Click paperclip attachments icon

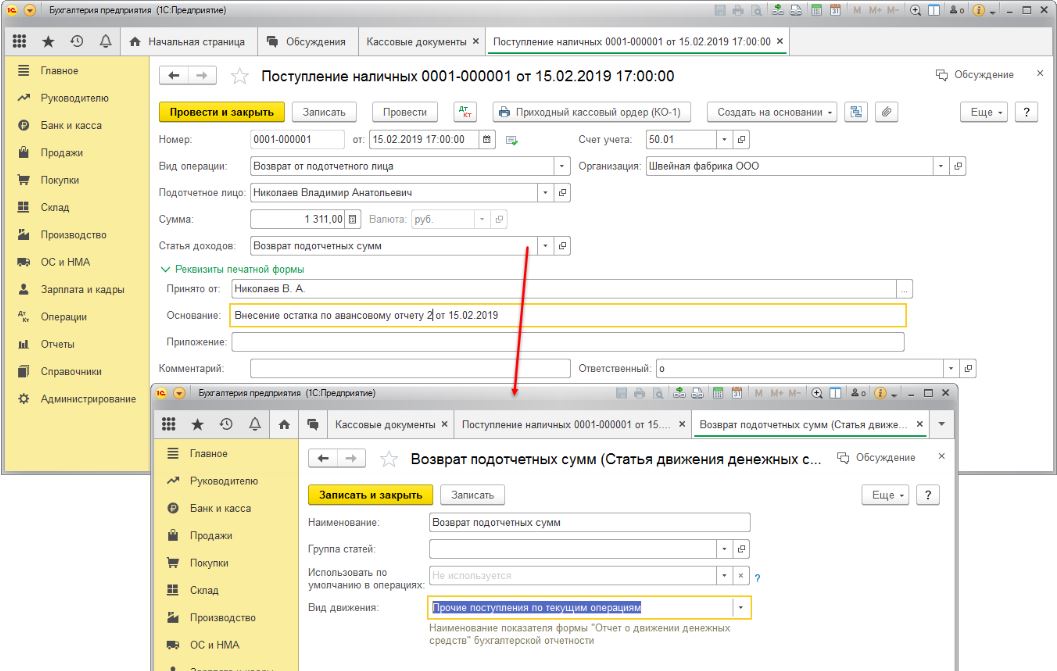887,112
